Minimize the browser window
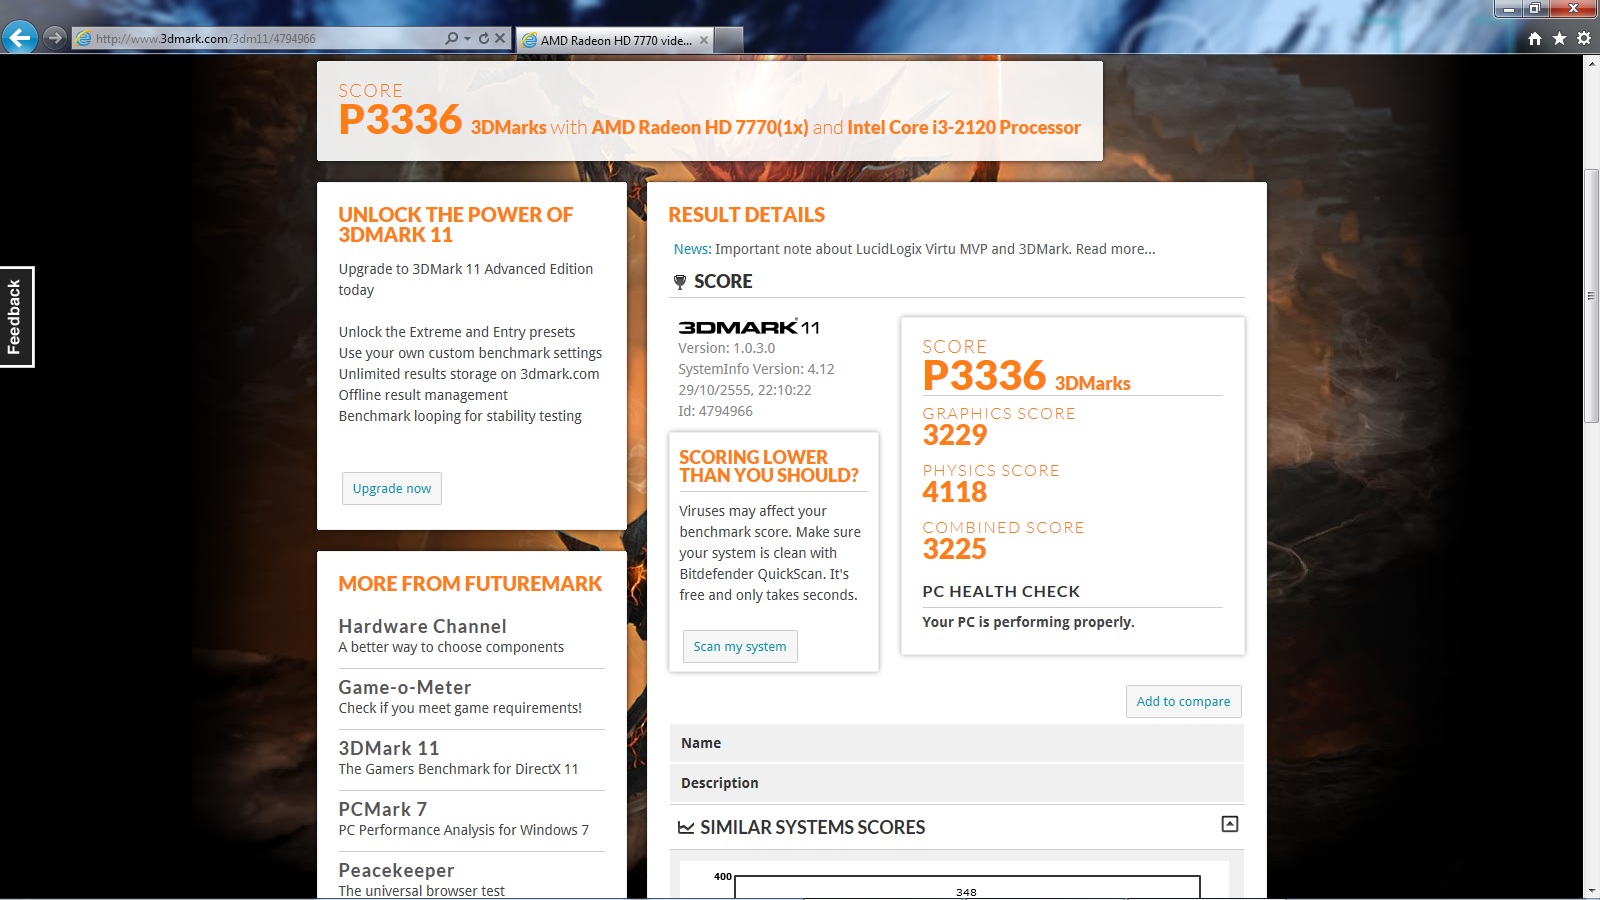This screenshot has width=1600, height=900. click(x=1509, y=9)
